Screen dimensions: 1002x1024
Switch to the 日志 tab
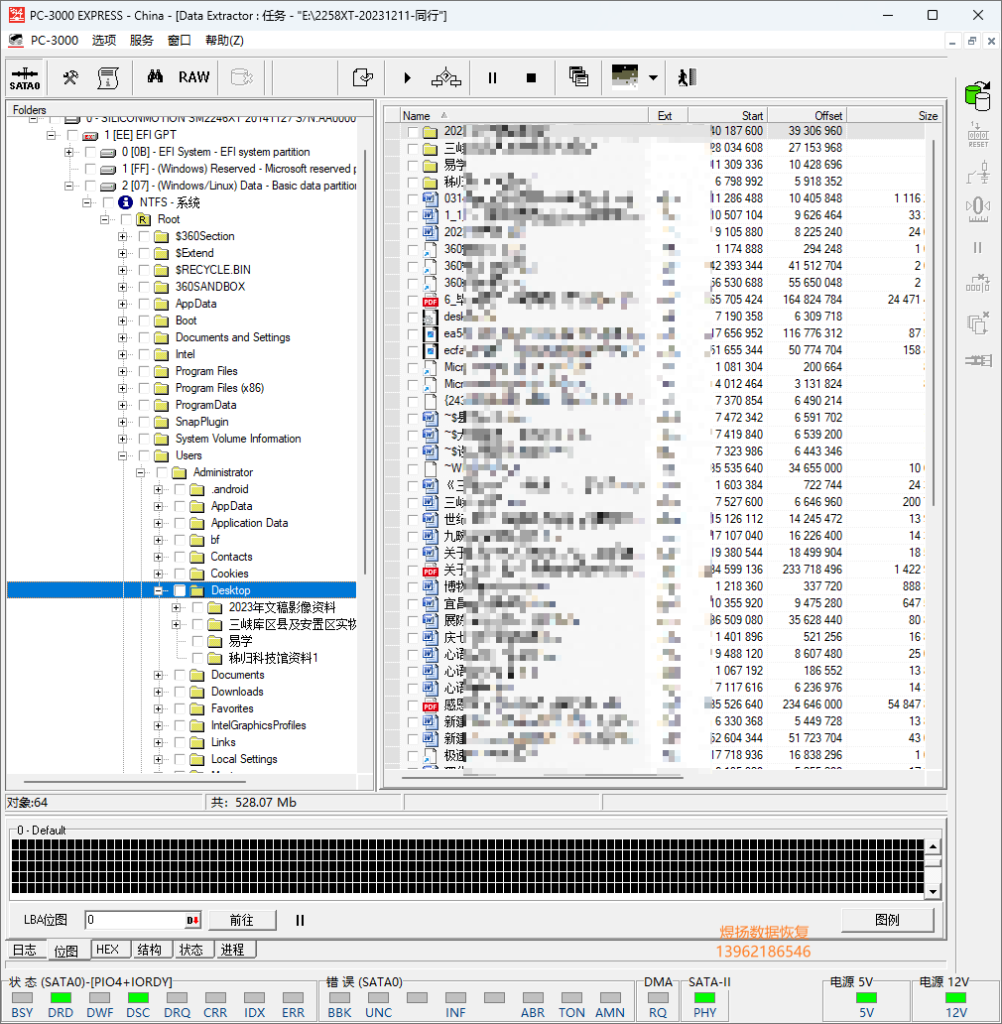[25, 950]
